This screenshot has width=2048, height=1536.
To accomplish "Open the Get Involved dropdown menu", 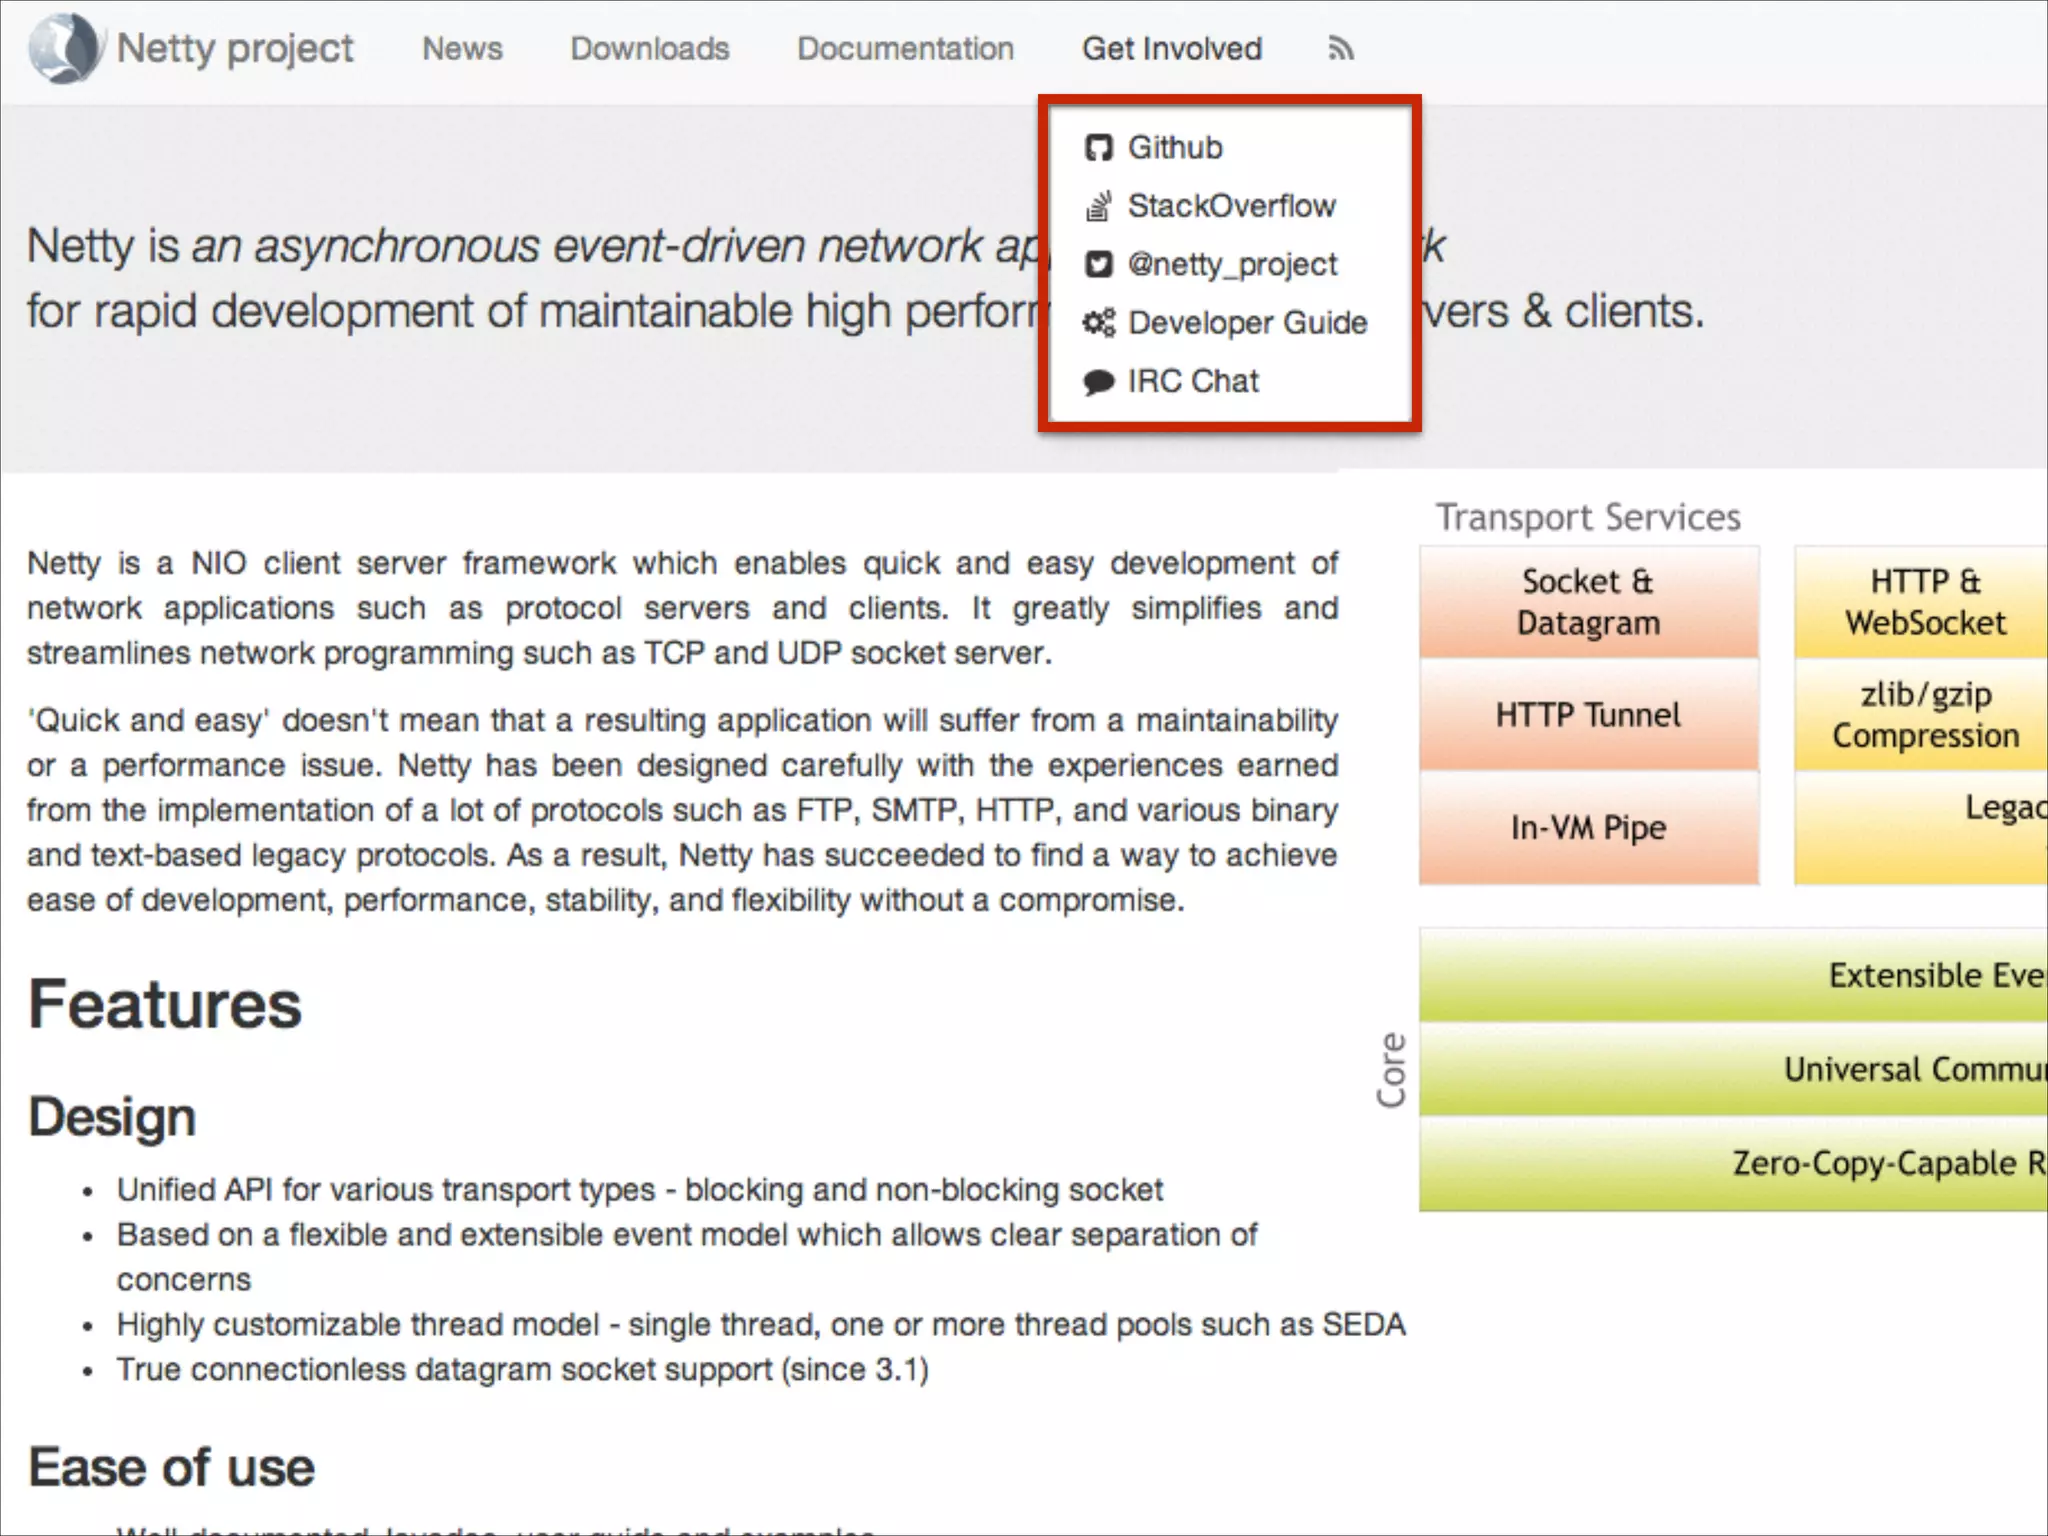I will coord(1171,49).
